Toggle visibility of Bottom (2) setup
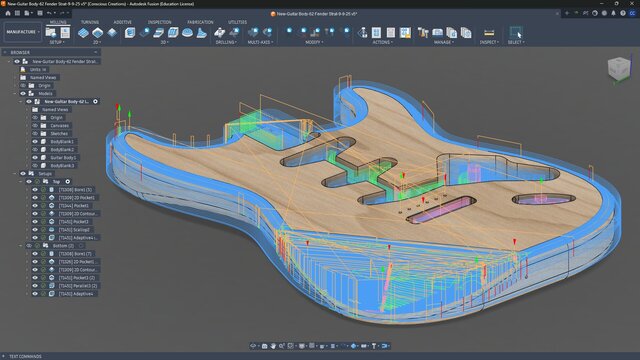Image resolution: width=640 pixels, height=360 pixels. [29, 246]
